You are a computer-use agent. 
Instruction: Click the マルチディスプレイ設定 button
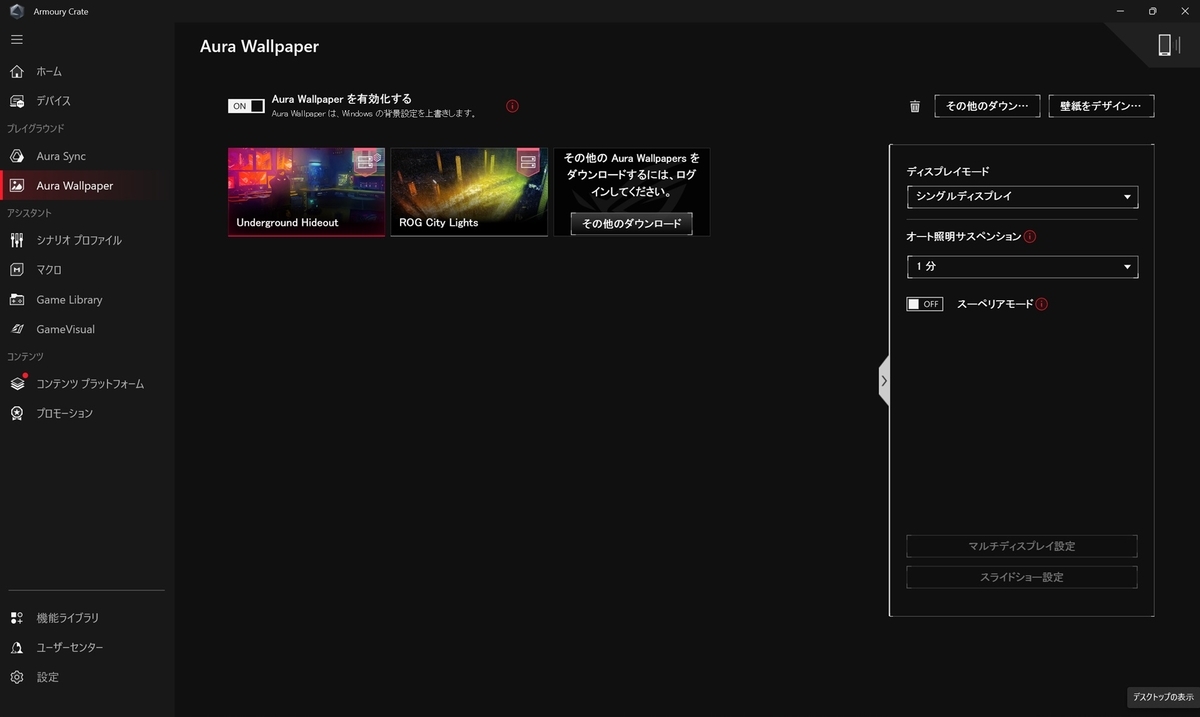(1022, 546)
